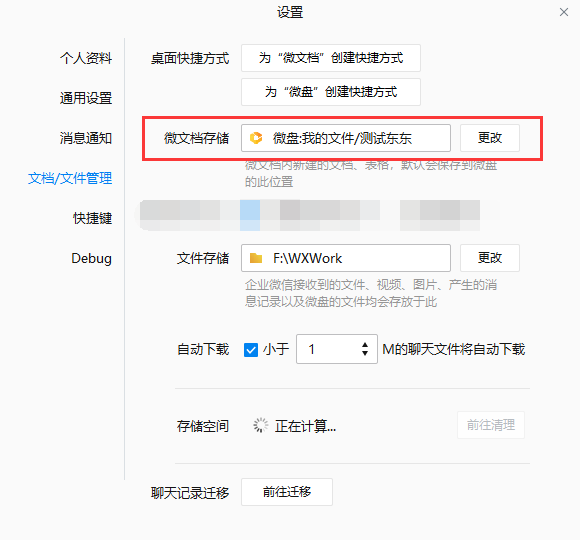Open the 个人资料 settings section
This screenshot has width=580, height=540.
[x=86, y=58]
